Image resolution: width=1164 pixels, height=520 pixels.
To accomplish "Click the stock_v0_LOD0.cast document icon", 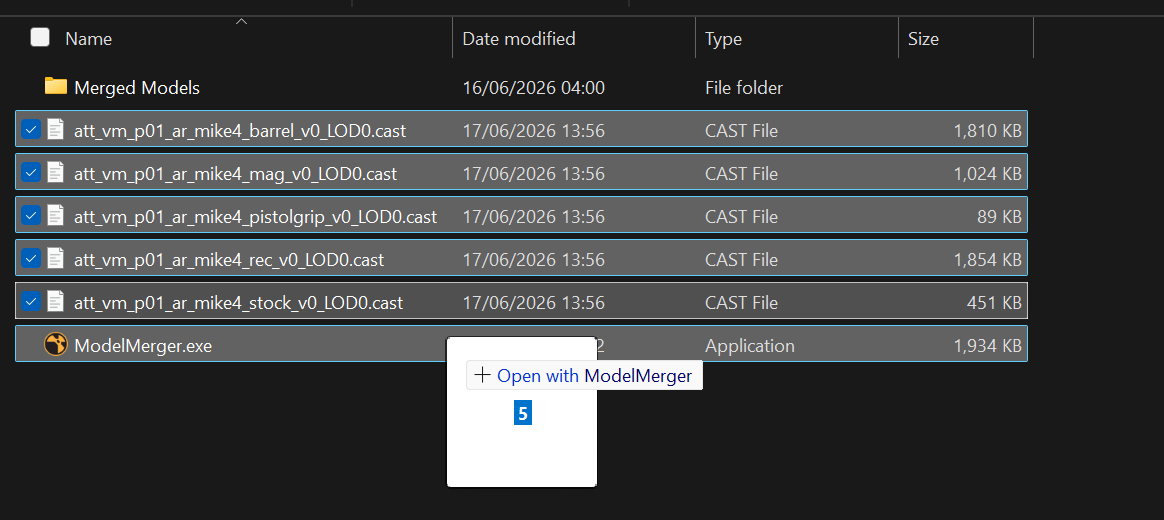I will click(x=55, y=302).
